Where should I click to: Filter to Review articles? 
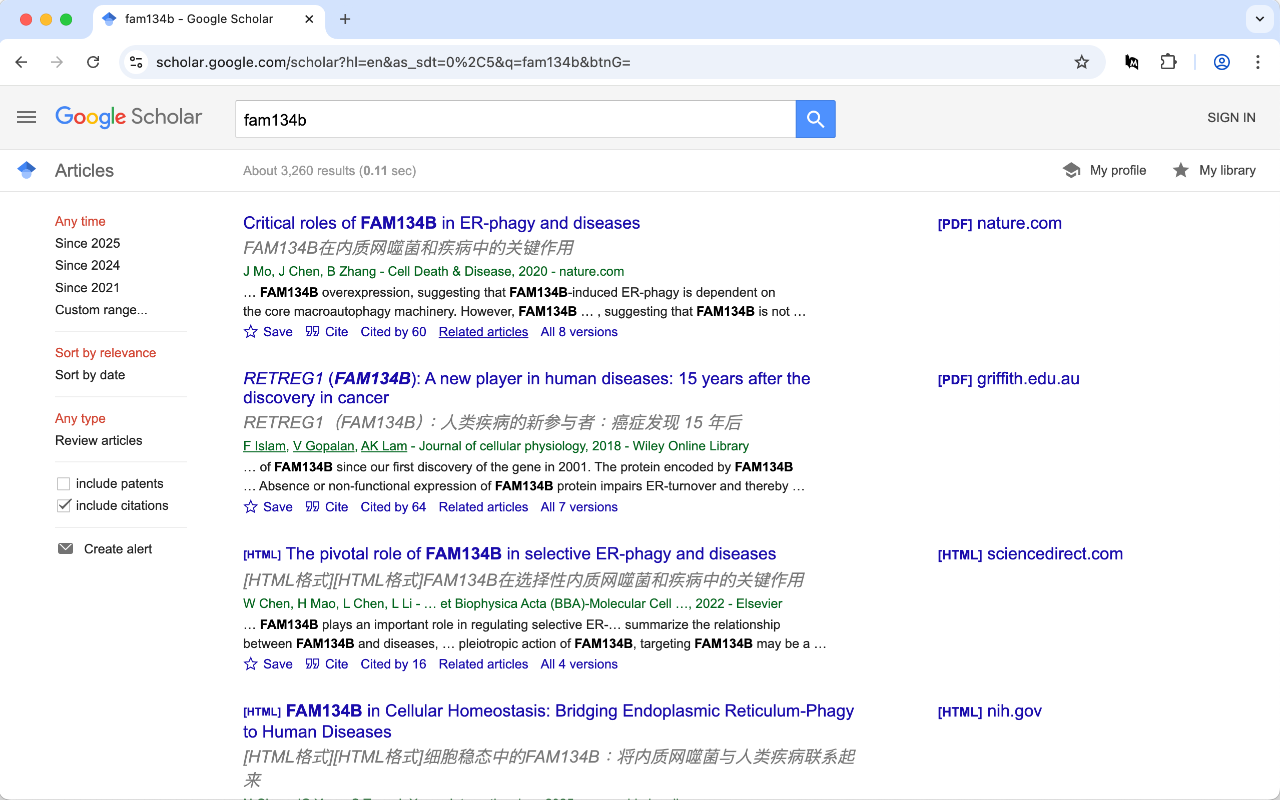coord(98,440)
